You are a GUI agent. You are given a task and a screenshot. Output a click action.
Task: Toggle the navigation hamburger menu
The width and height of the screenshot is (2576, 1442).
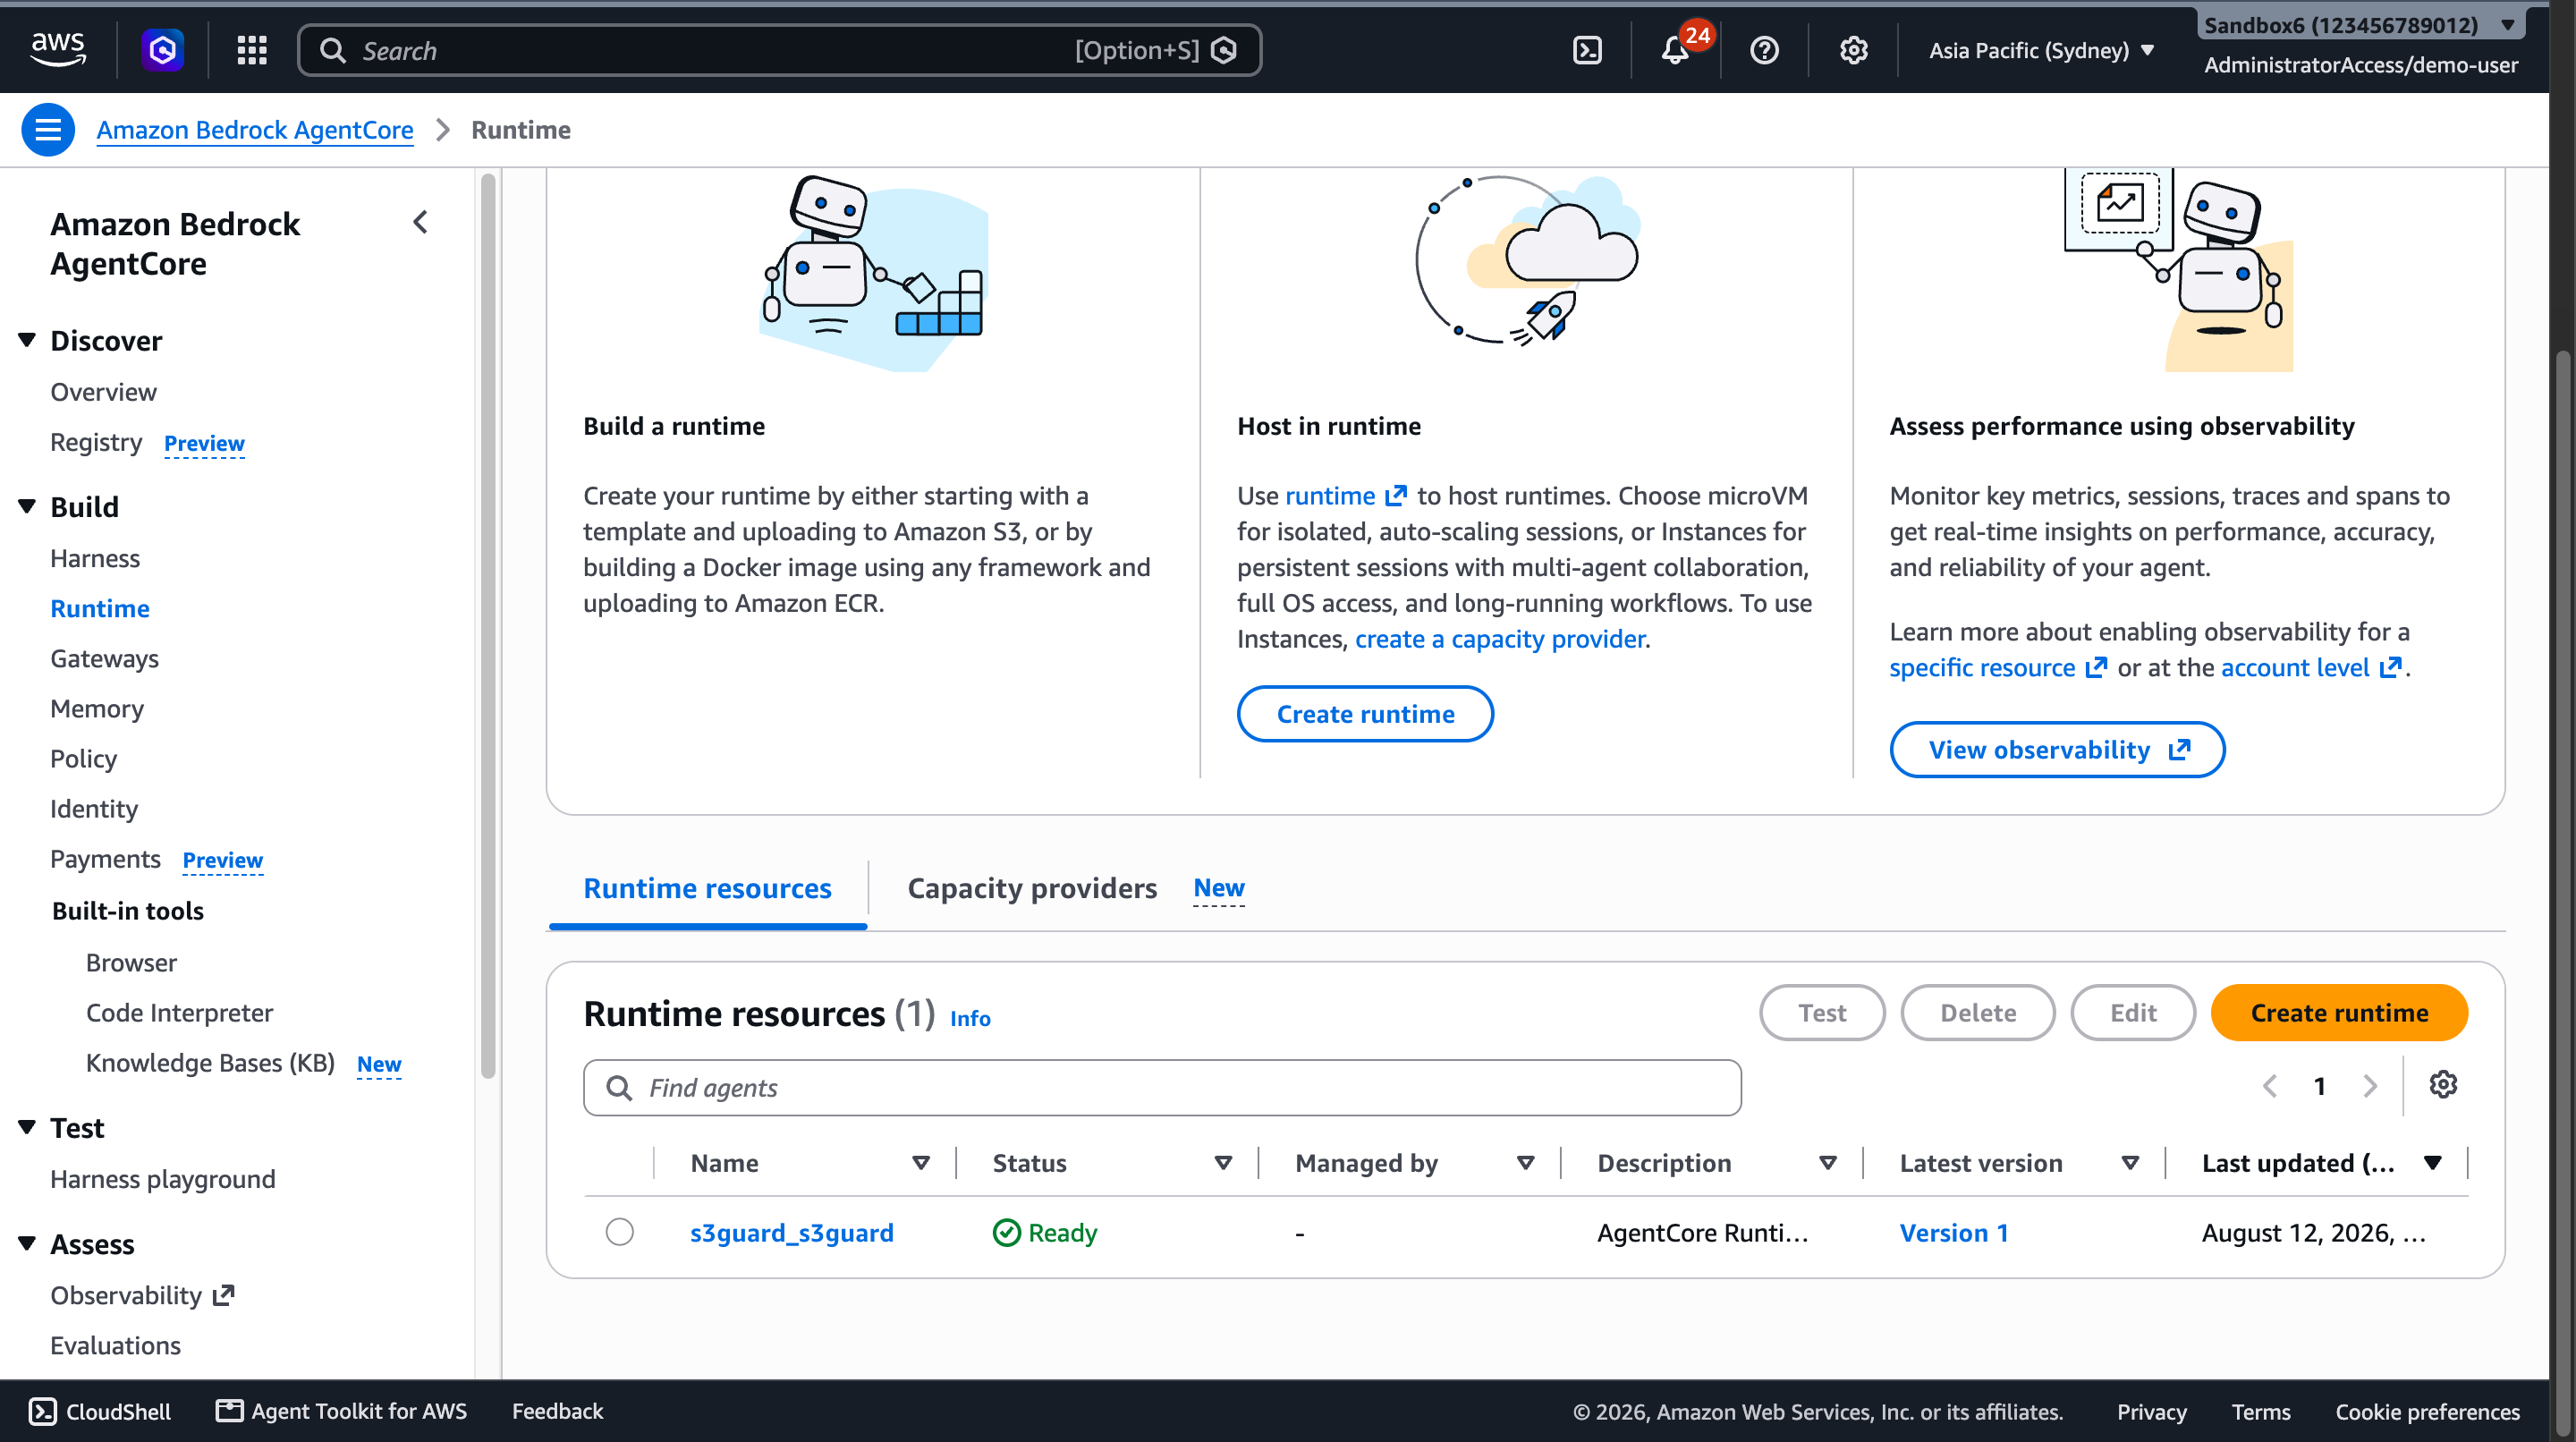point(48,130)
